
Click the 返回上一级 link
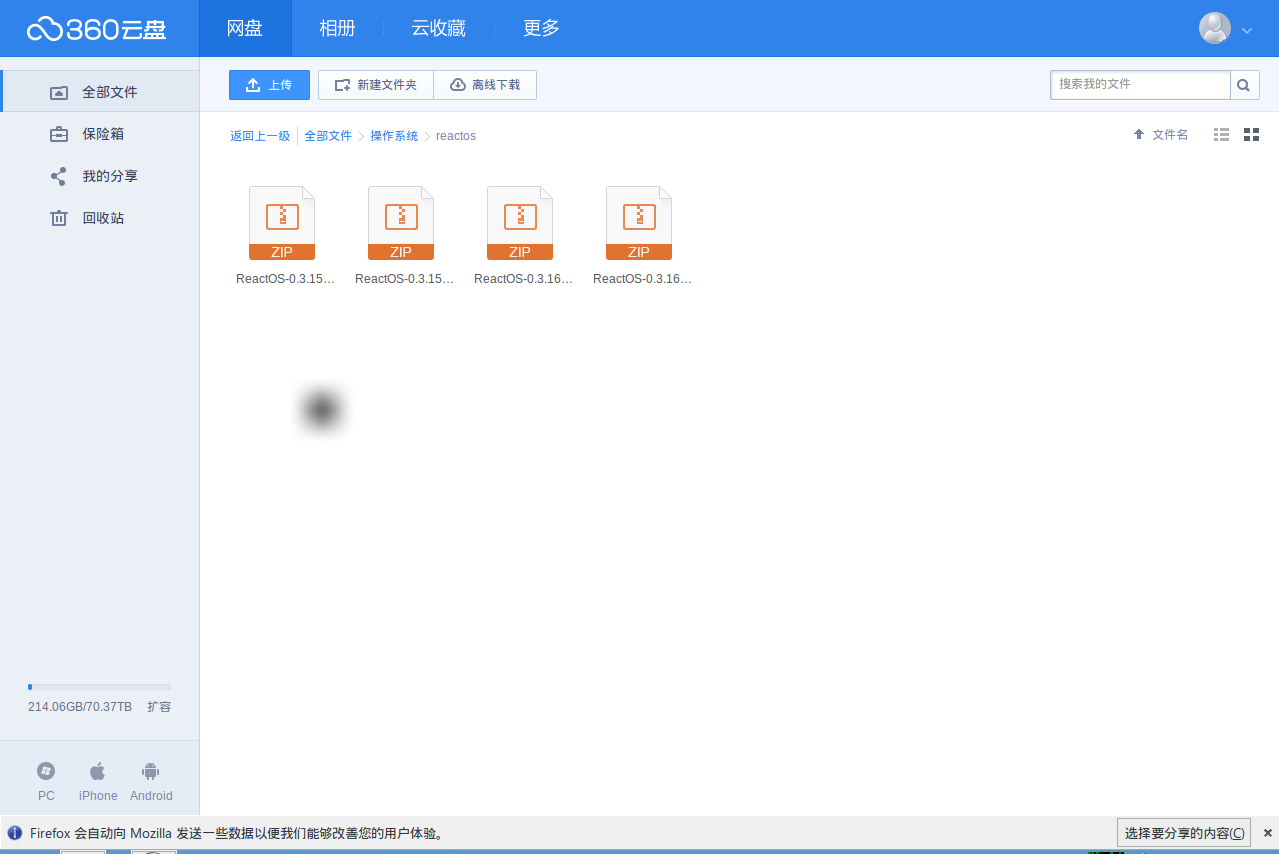(260, 136)
